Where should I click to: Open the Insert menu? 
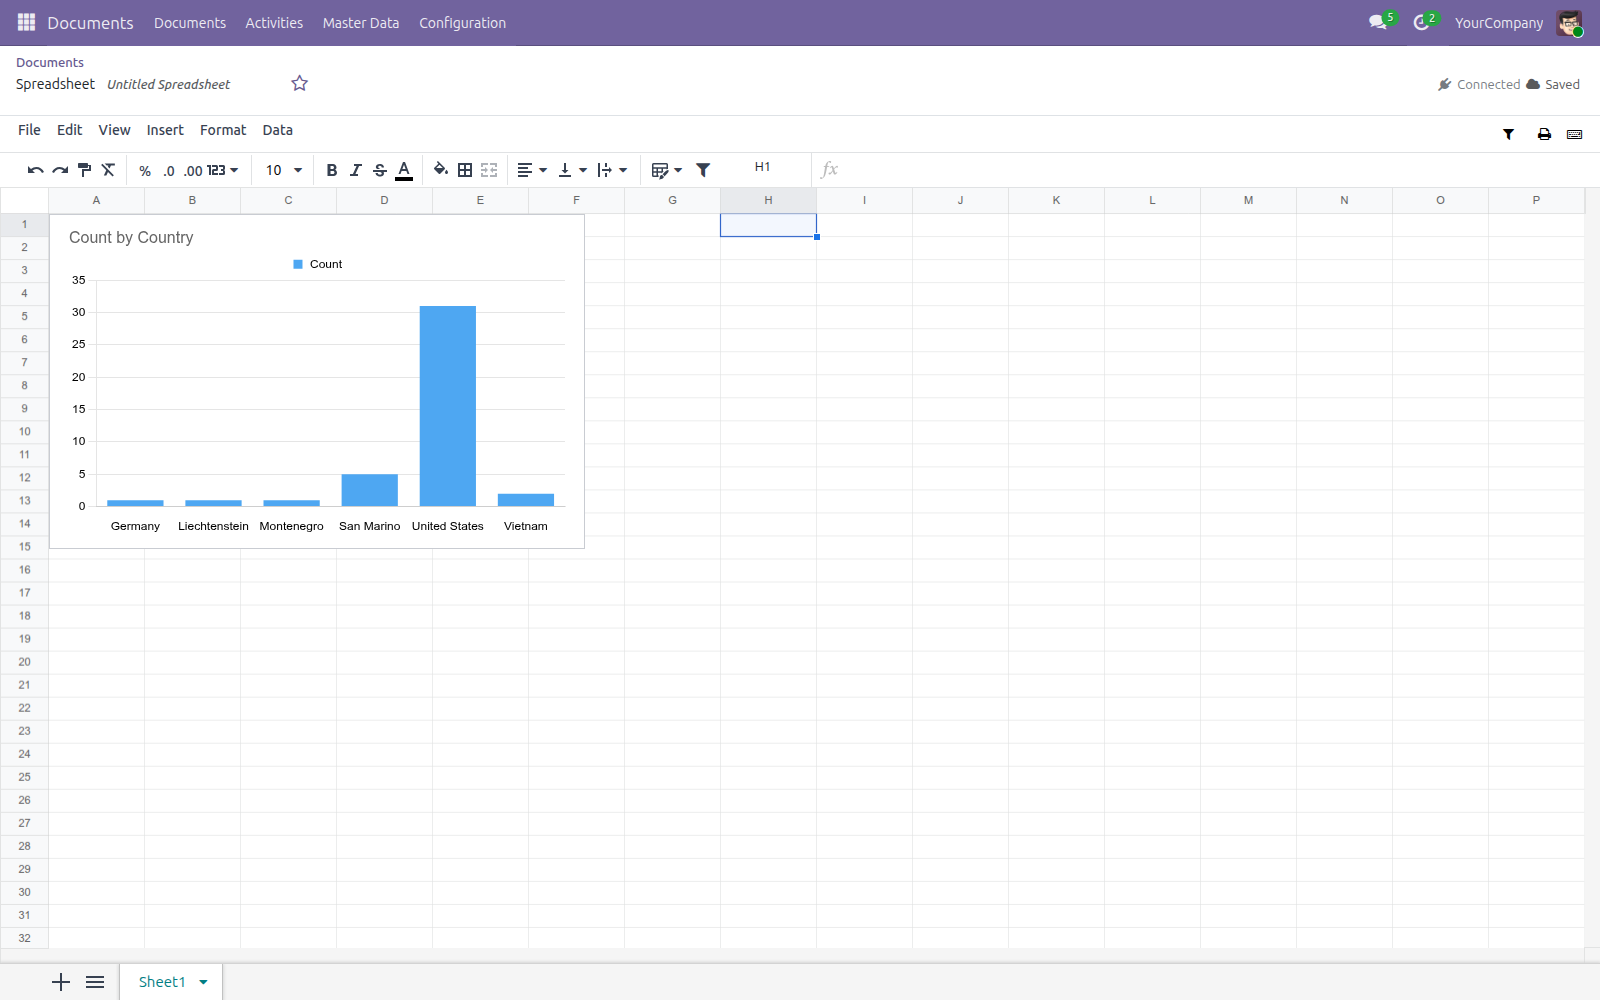pyautogui.click(x=165, y=130)
